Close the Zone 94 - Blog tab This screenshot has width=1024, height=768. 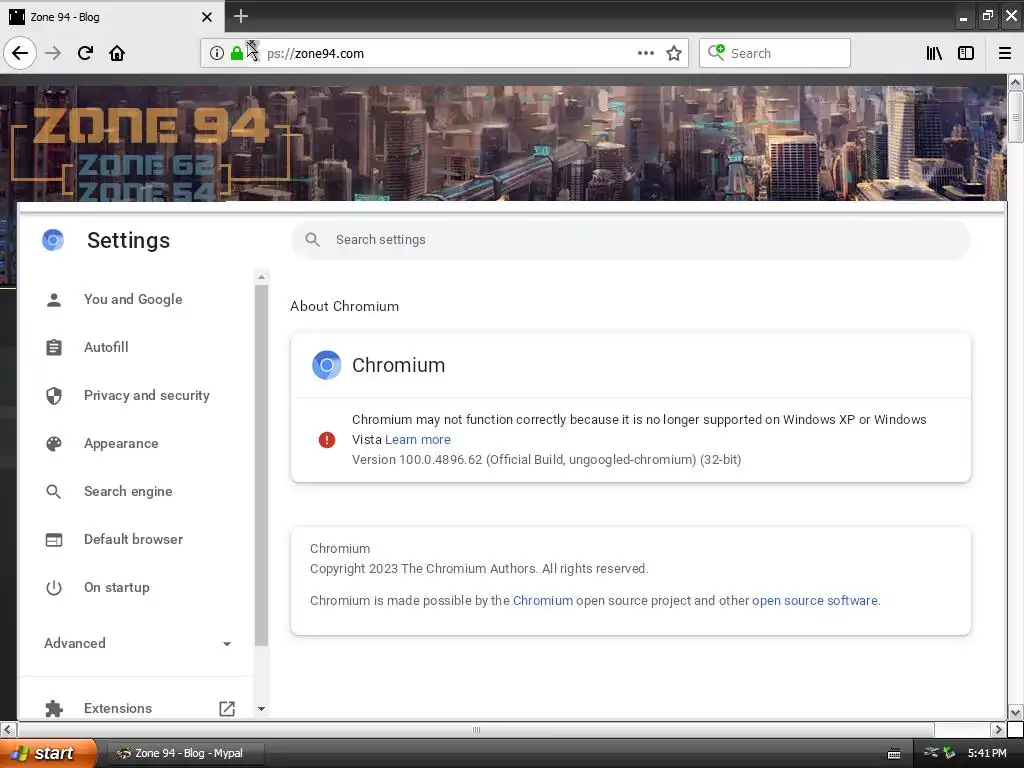coord(206,17)
